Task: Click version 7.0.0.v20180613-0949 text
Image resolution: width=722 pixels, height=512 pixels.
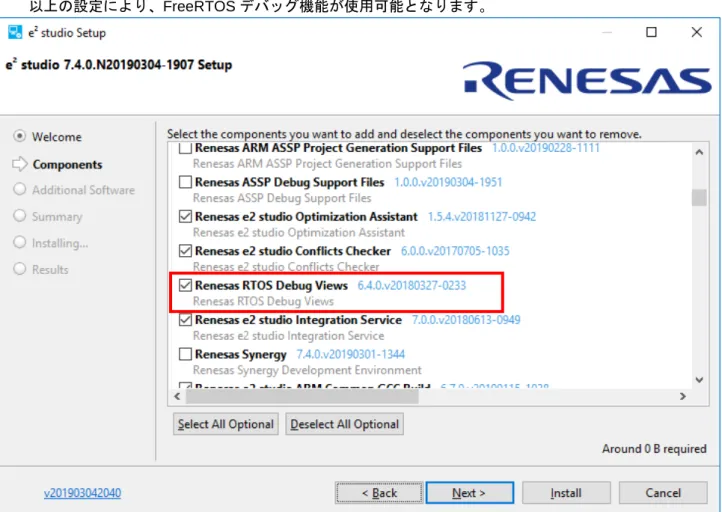Action: click(x=466, y=320)
